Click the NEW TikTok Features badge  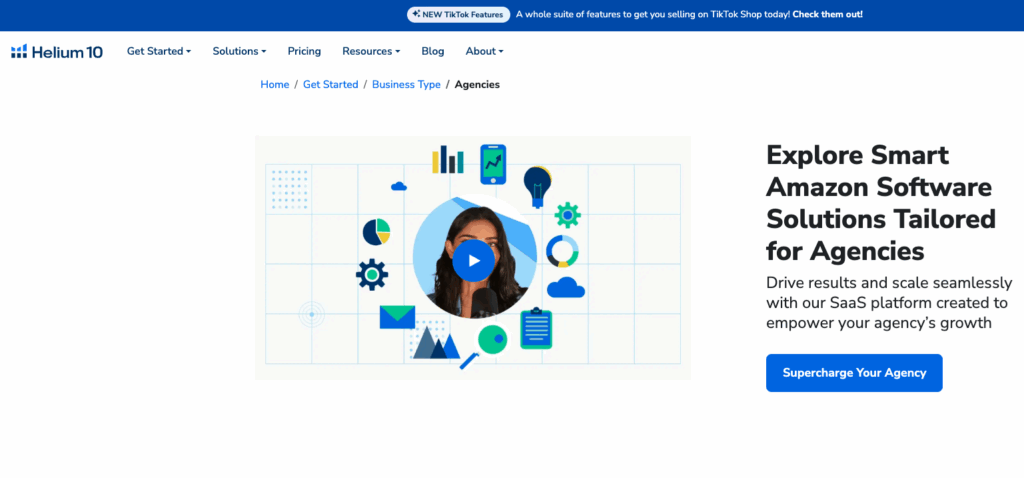coord(459,14)
